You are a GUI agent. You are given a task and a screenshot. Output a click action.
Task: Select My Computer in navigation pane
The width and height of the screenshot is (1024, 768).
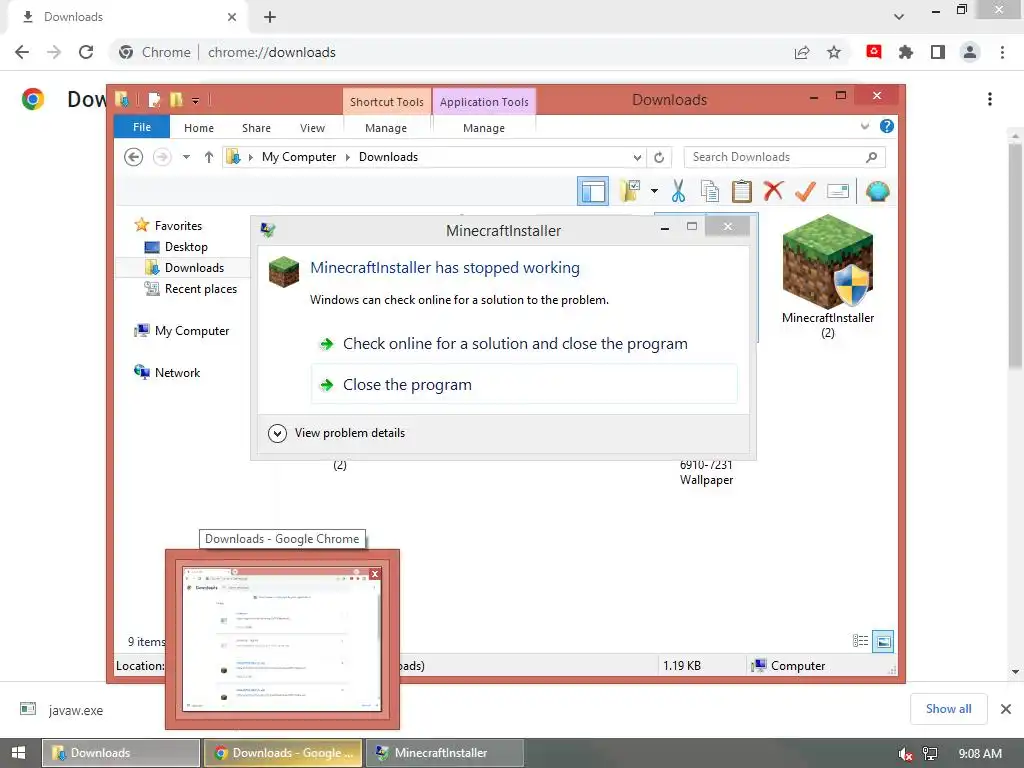pyautogui.click(x=192, y=330)
